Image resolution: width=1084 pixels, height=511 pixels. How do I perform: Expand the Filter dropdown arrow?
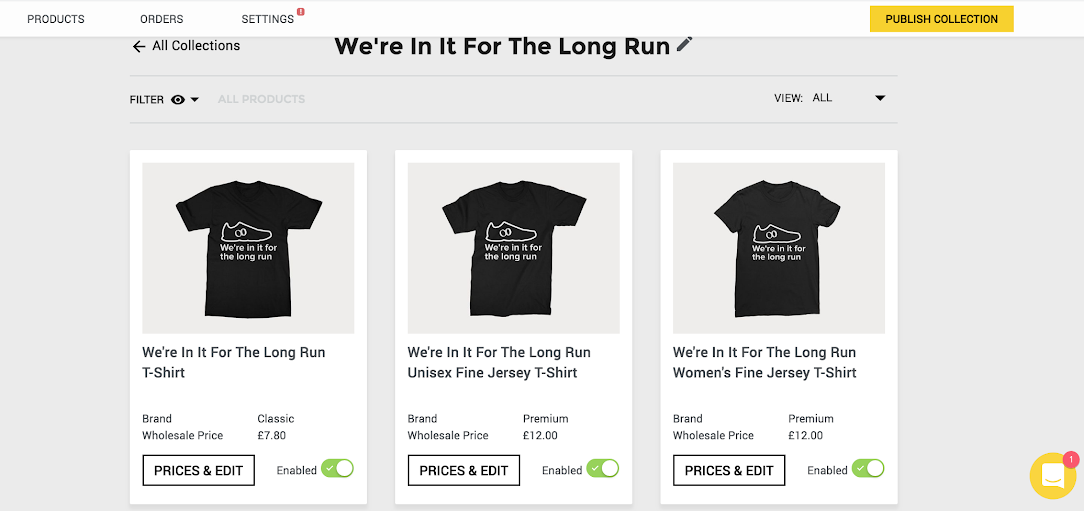click(x=195, y=99)
